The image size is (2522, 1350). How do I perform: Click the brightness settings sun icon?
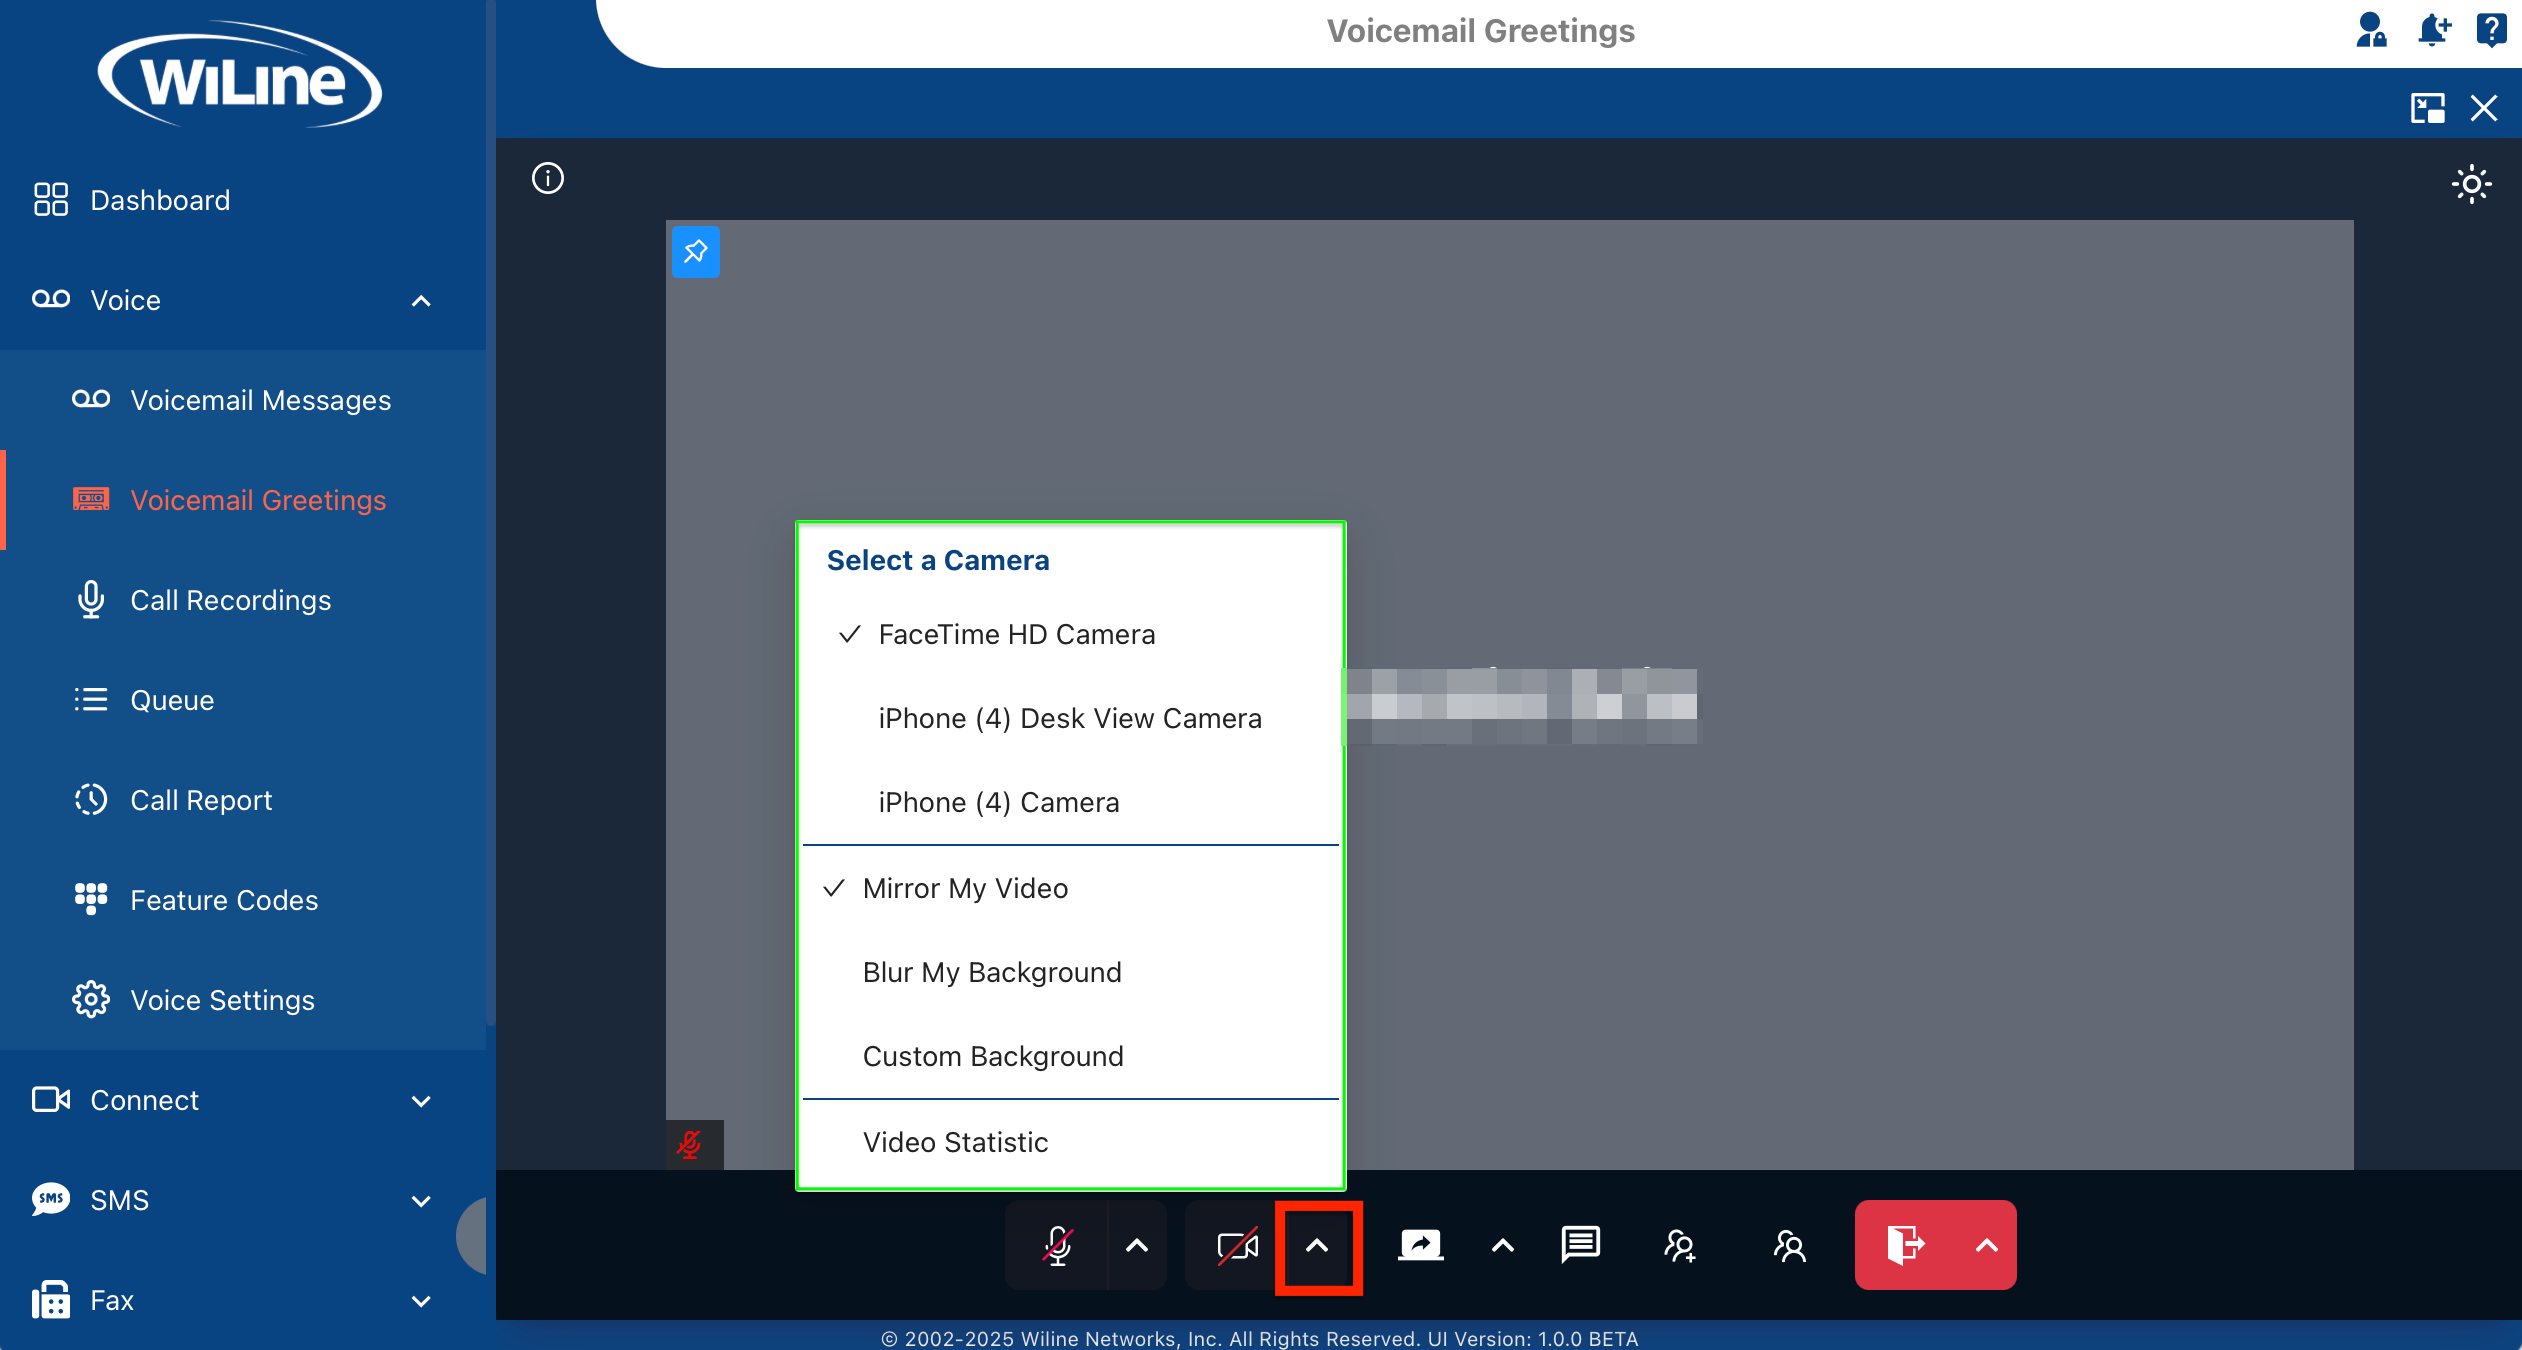pos(2471,184)
